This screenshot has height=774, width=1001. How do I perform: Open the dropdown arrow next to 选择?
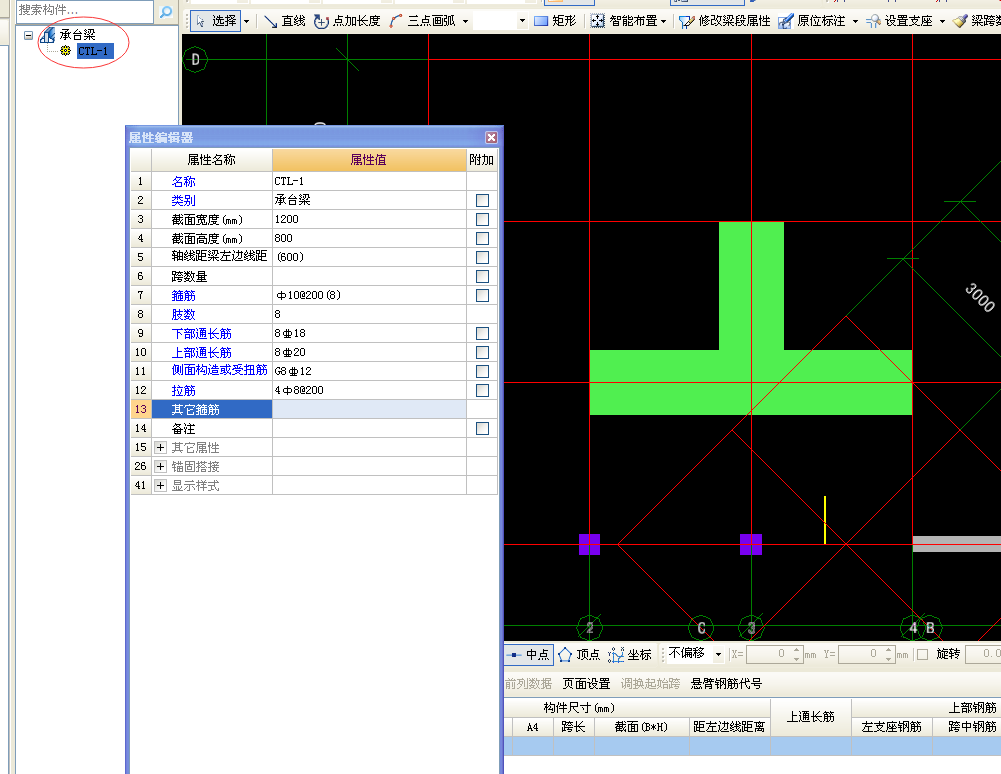(246, 21)
